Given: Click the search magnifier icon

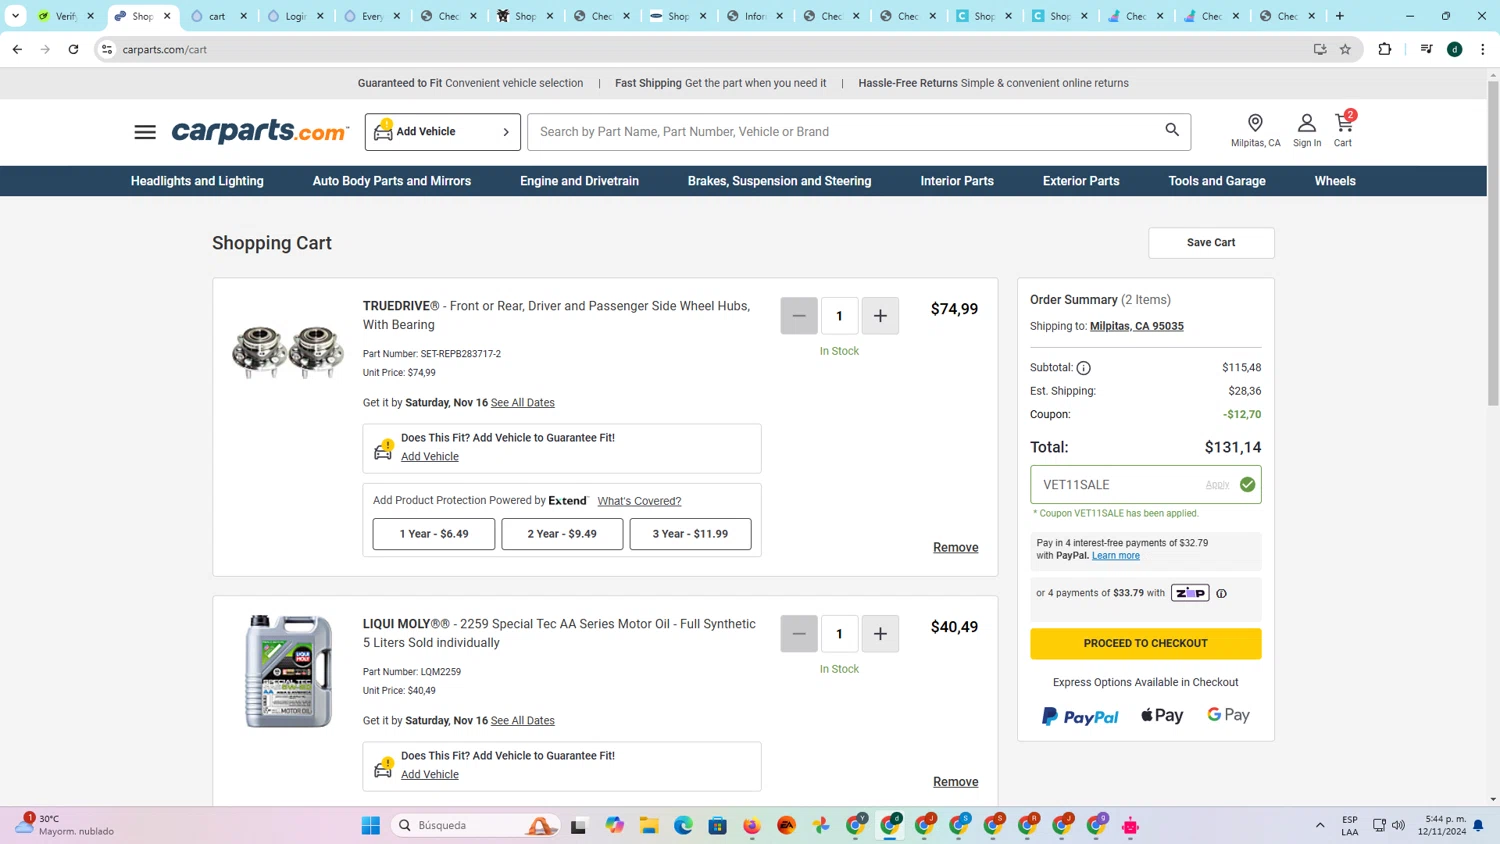Looking at the screenshot, I should [x=1172, y=130].
